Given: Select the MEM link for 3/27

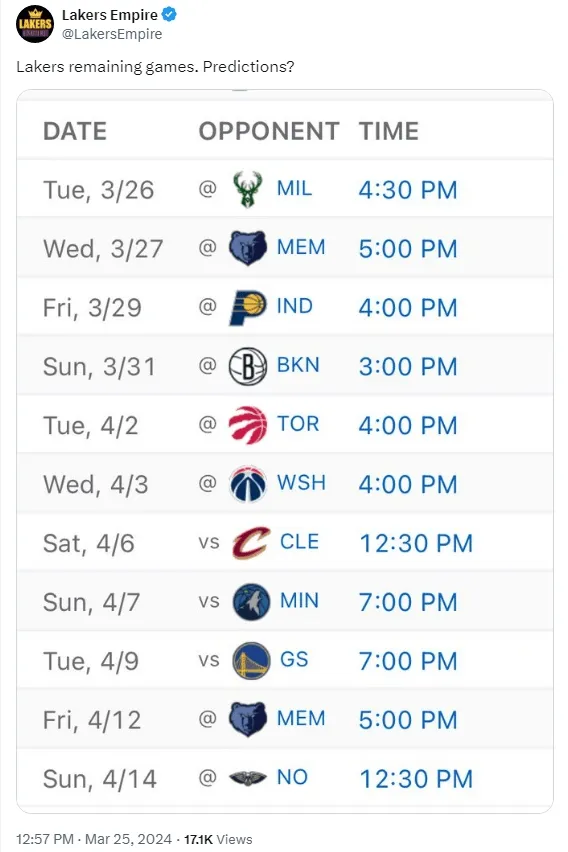Looking at the screenshot, I should point(301,247).
